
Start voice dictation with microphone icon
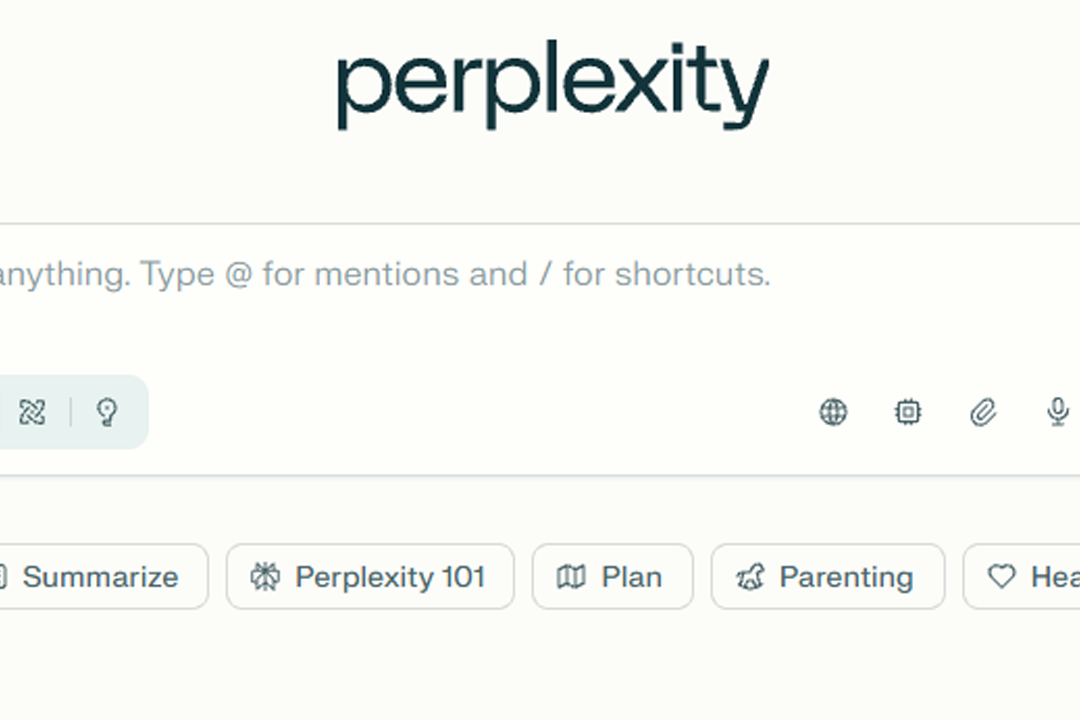pyautogui.click(x=1057, y=412)
